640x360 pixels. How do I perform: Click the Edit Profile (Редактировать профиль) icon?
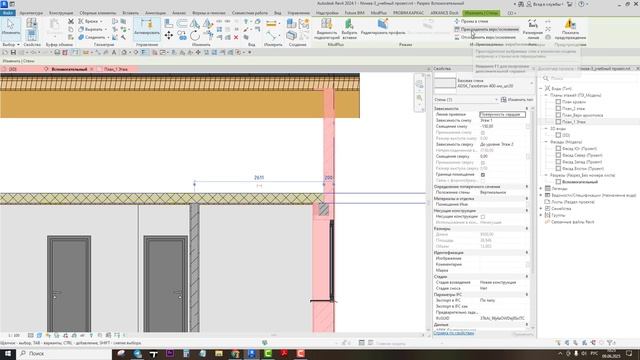tap(382, 24)
